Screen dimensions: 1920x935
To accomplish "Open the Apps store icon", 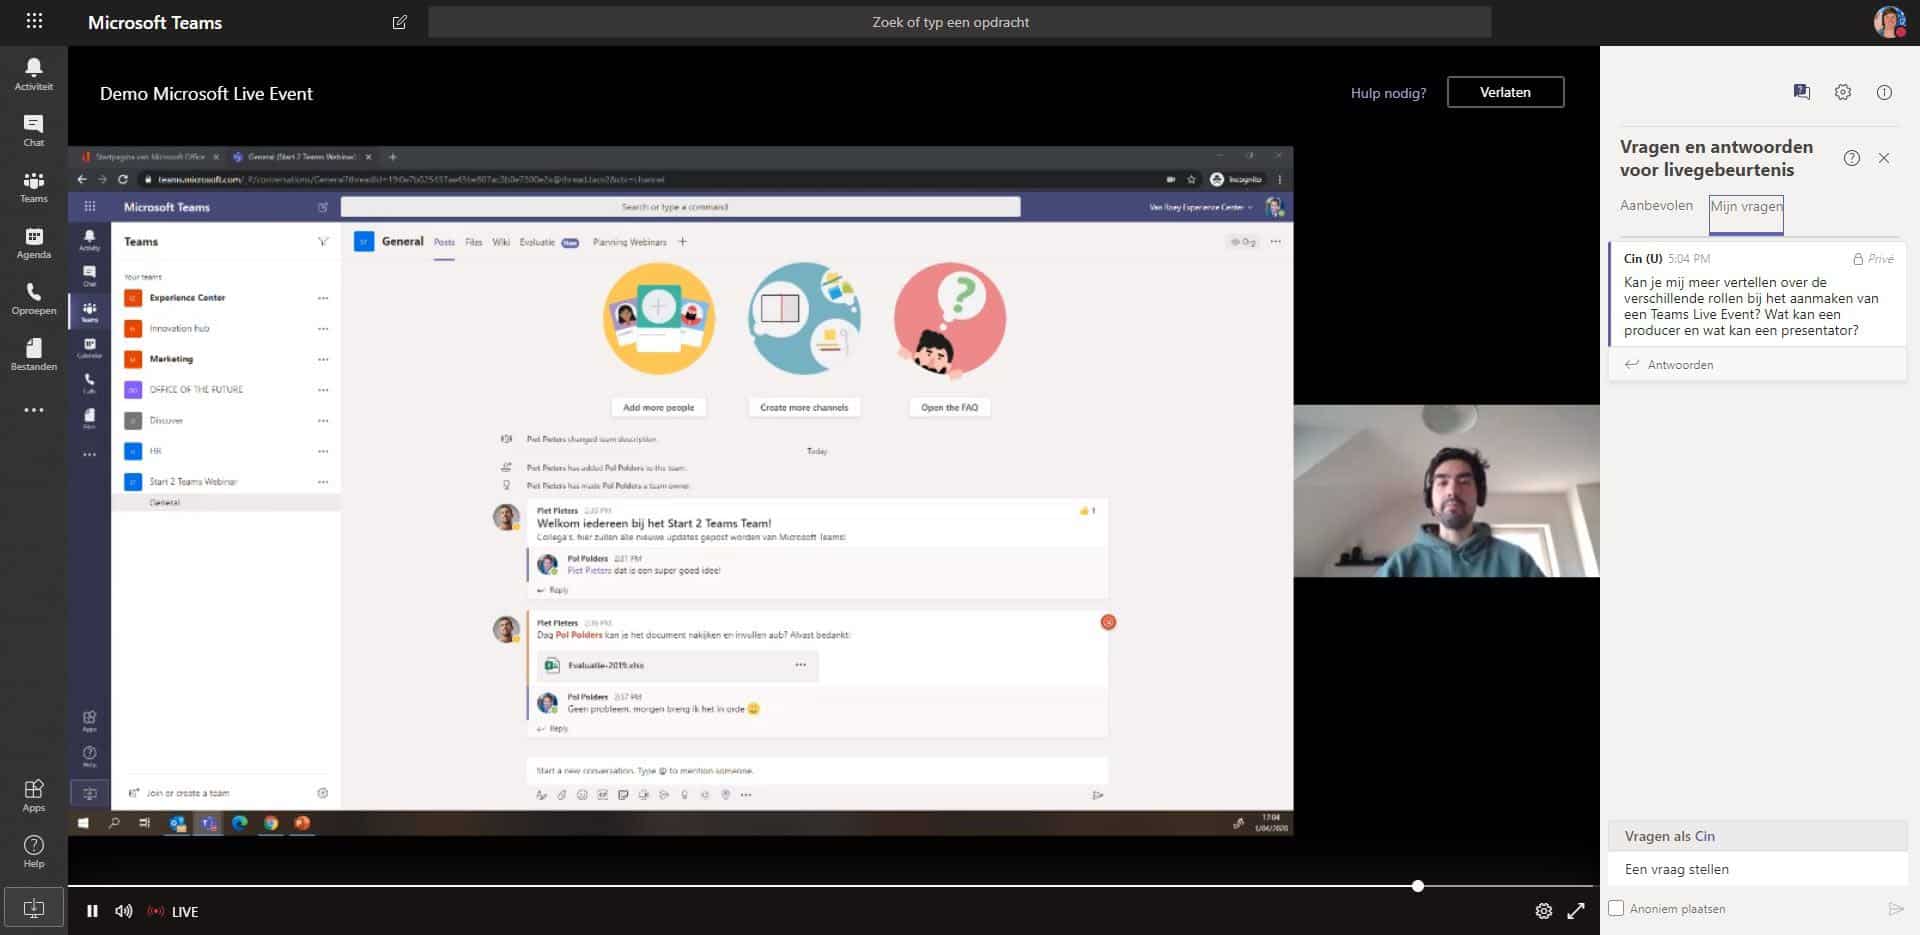I will (34, 795).
